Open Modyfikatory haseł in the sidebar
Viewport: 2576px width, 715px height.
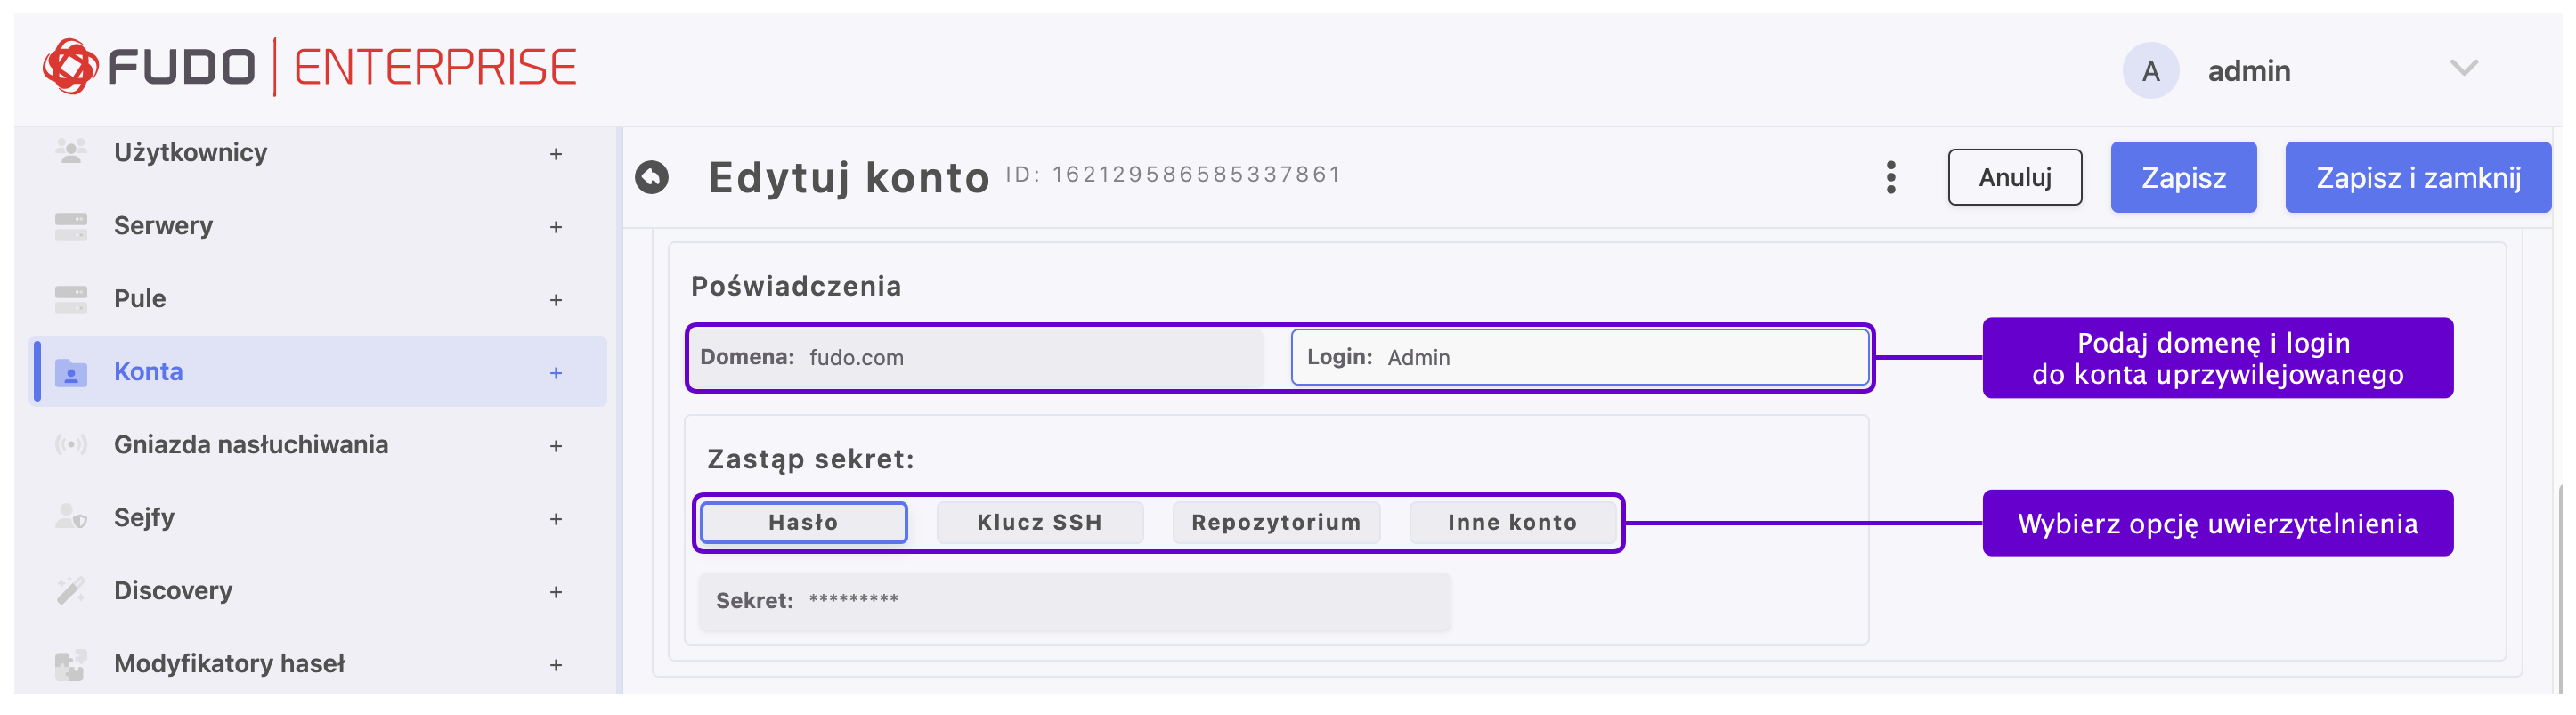(x=229, y=664)
